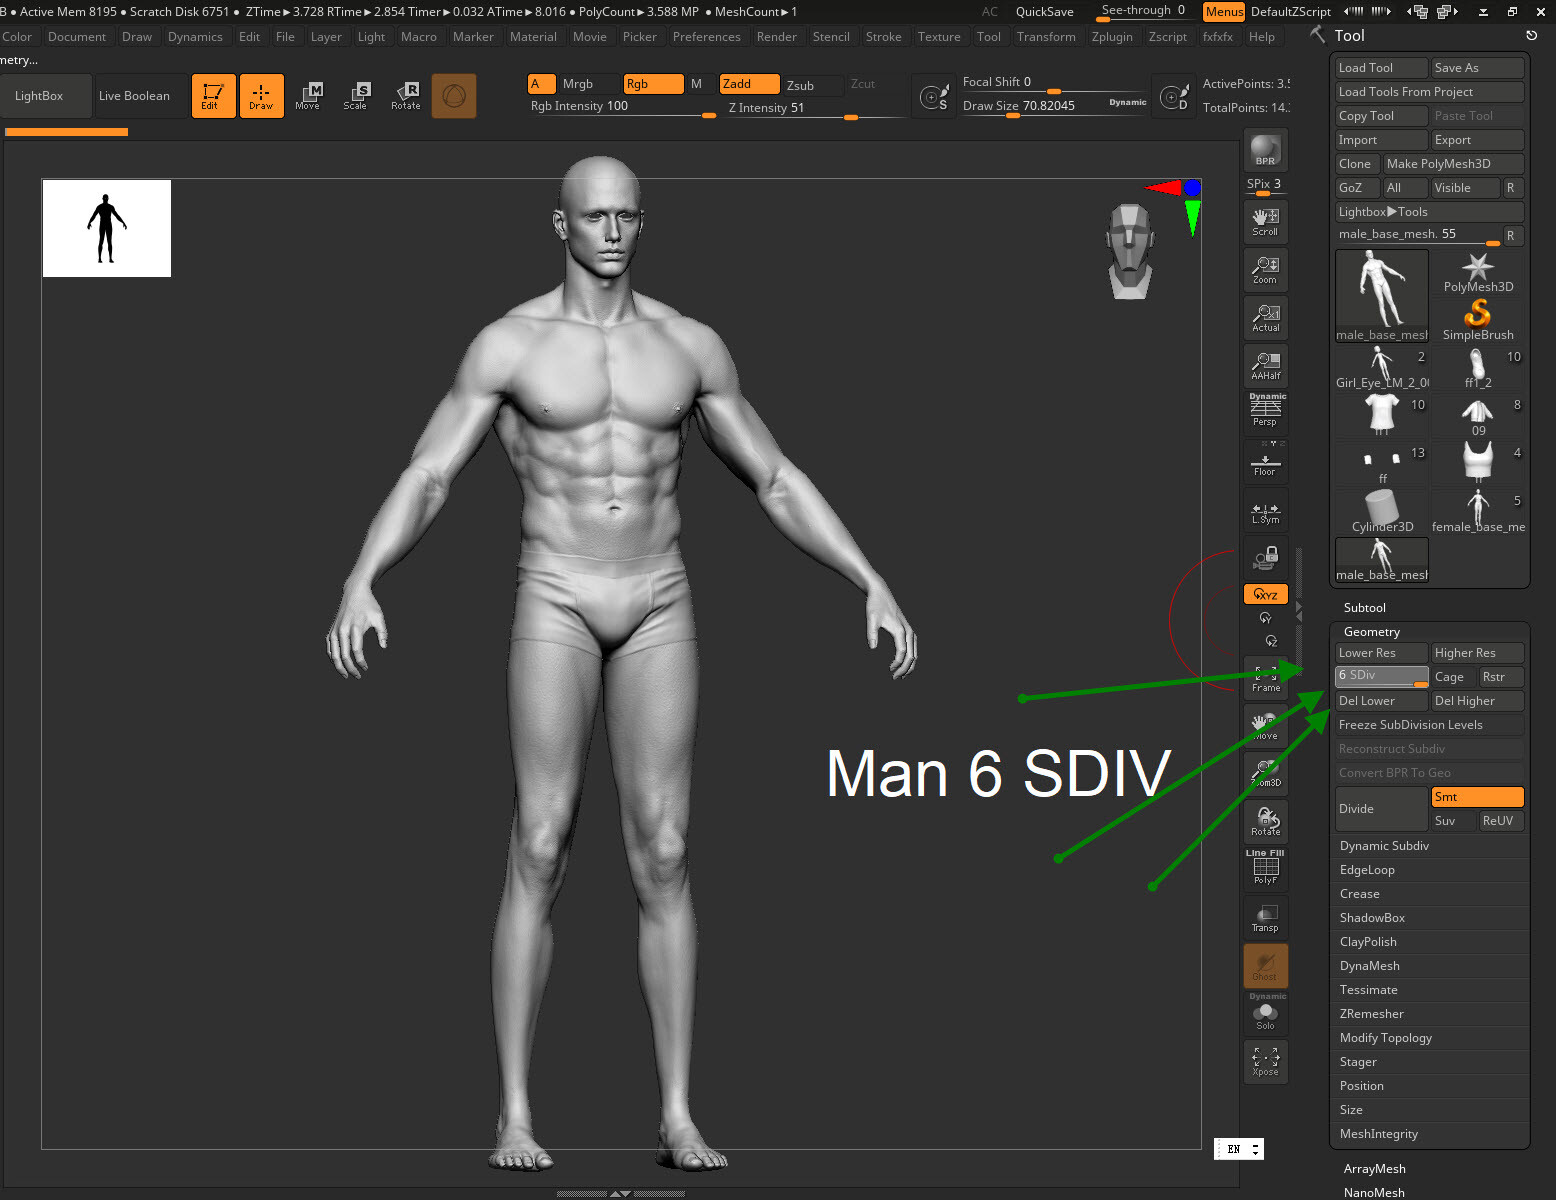Activate the Draw mode icon
Screen dimensions: 1556x1200
[261, 95]
